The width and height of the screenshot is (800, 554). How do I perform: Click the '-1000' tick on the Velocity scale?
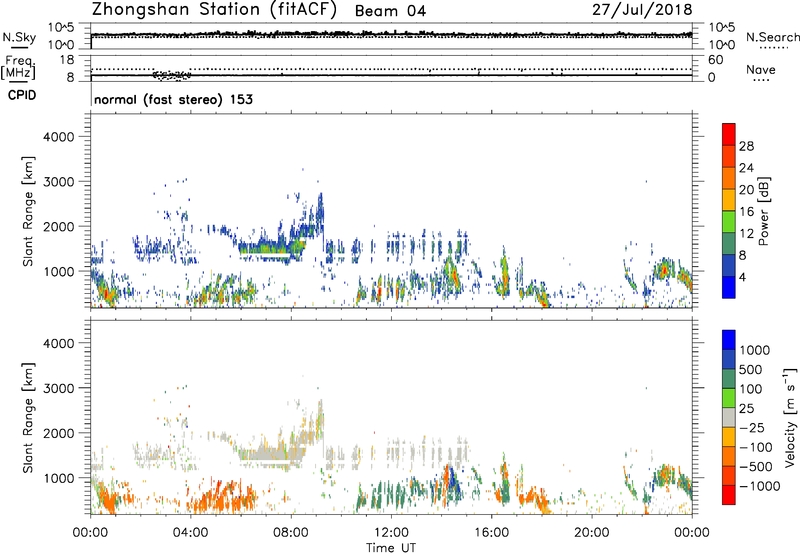(759, 486)
